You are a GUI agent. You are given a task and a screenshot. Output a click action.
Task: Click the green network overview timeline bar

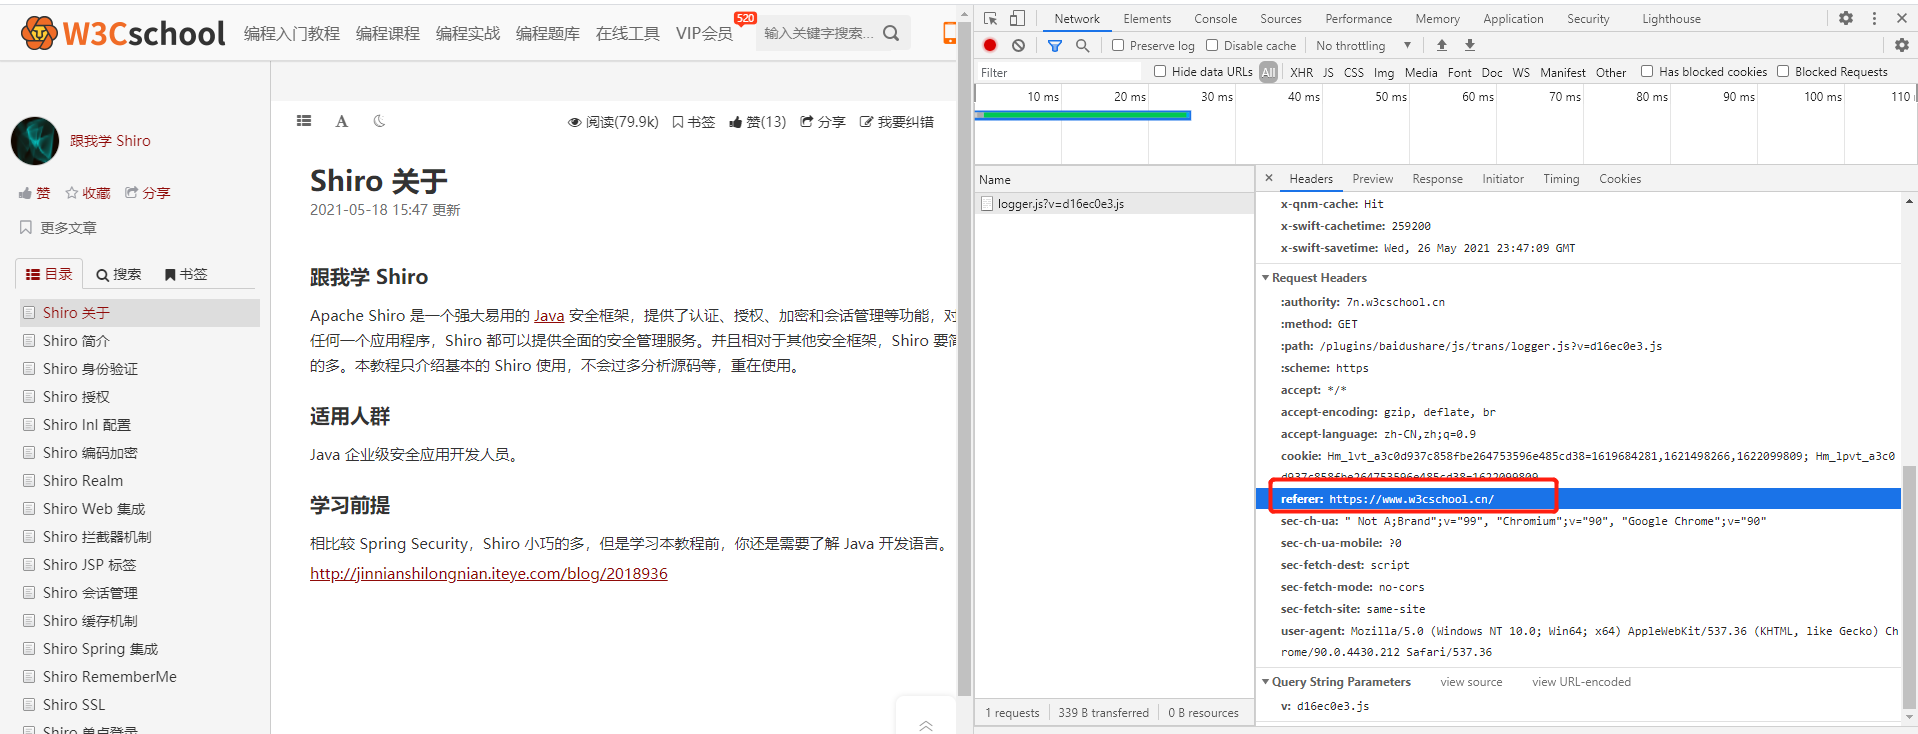[1083, 115]
